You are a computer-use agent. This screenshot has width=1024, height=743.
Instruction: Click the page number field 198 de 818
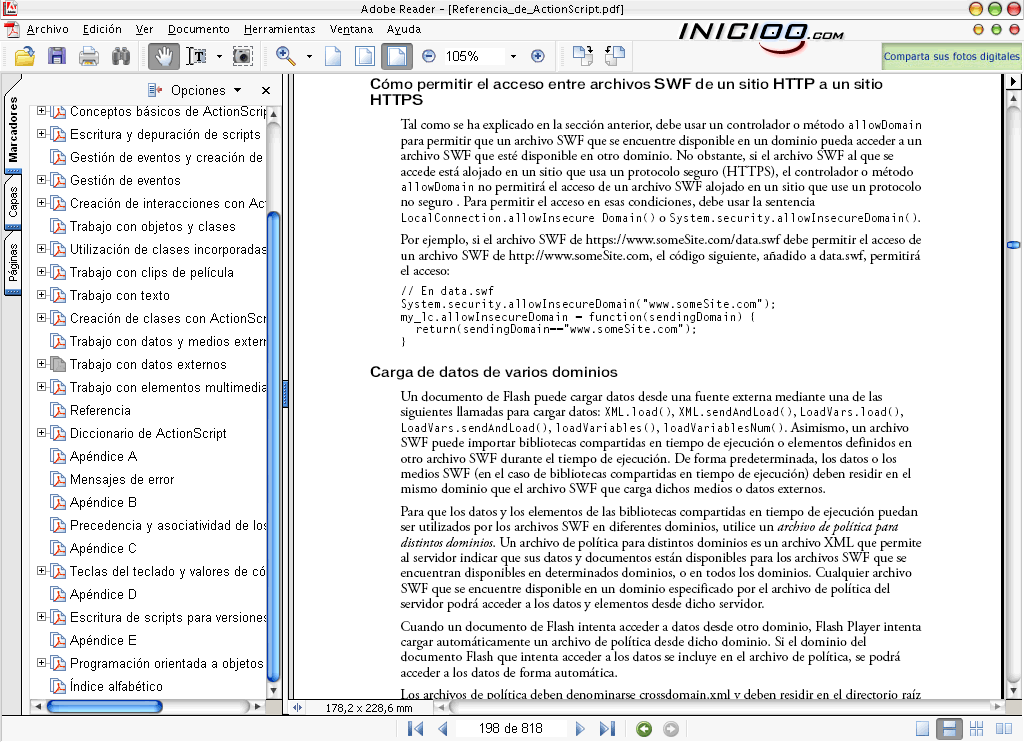point(510,729)
